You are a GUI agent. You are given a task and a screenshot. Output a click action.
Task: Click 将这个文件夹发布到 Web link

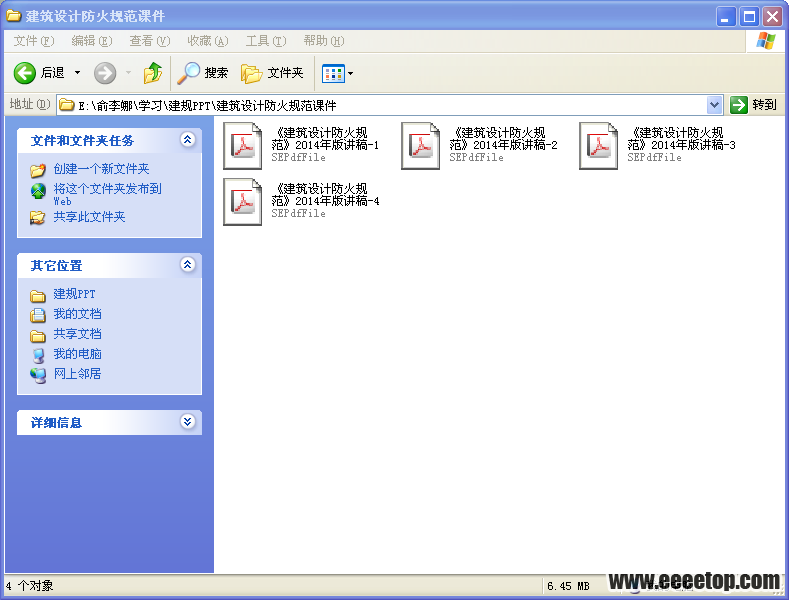[x=108, y=194]
